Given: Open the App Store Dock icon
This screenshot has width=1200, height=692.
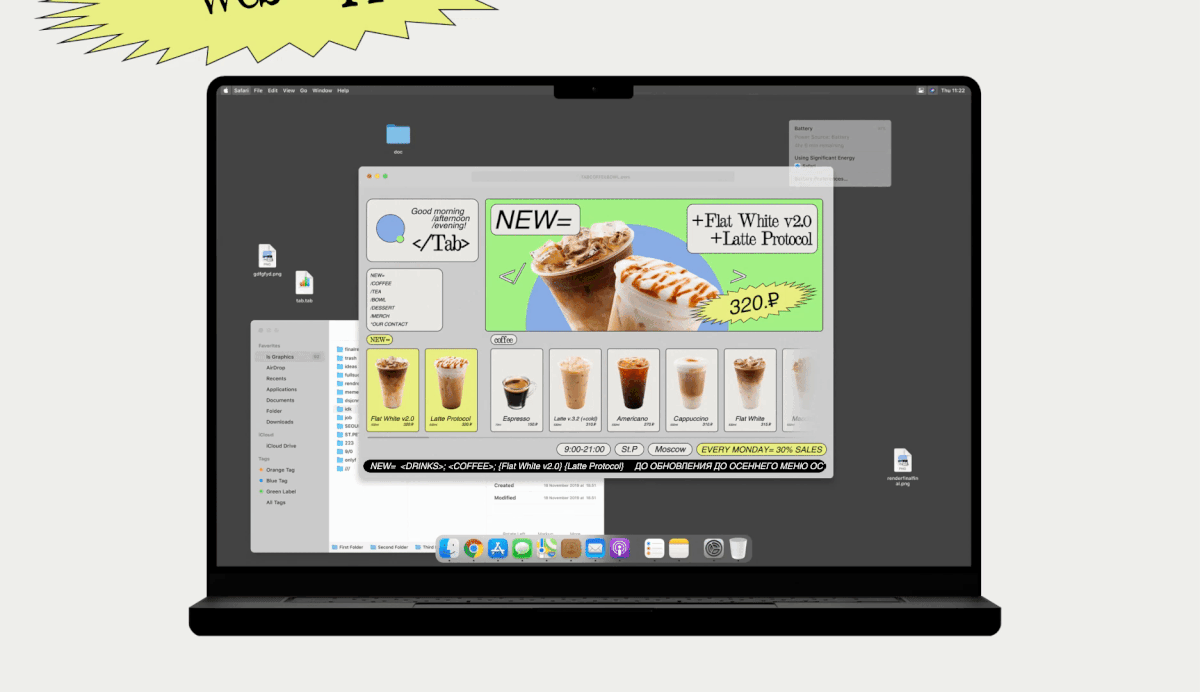Looking at the screenshot, I should (498, 548).
